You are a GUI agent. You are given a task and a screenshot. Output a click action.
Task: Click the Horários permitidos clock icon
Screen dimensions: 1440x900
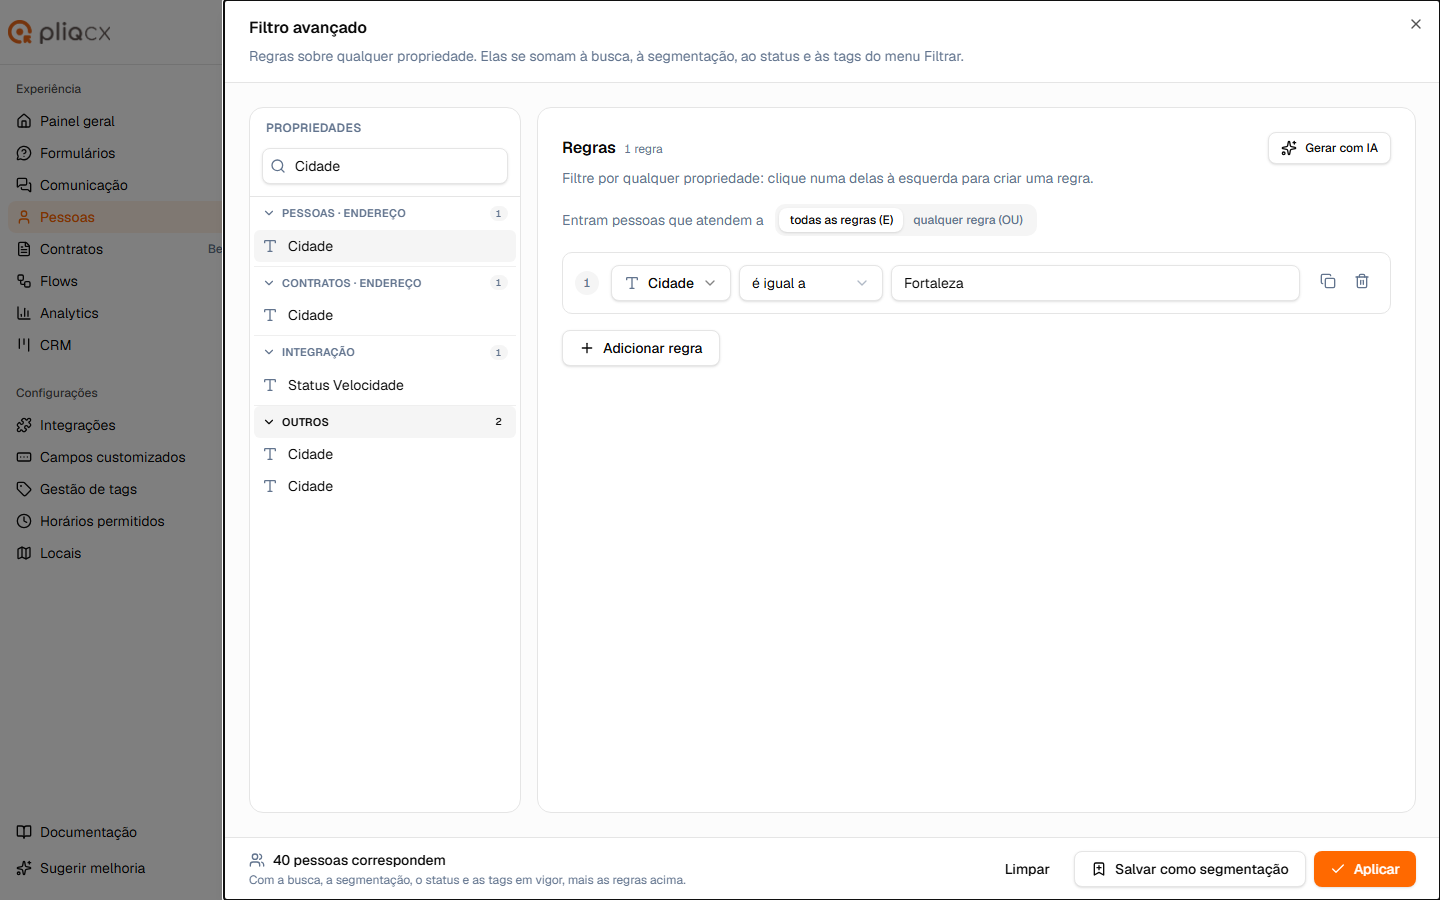pyautogui.click(x=24, y=521)
